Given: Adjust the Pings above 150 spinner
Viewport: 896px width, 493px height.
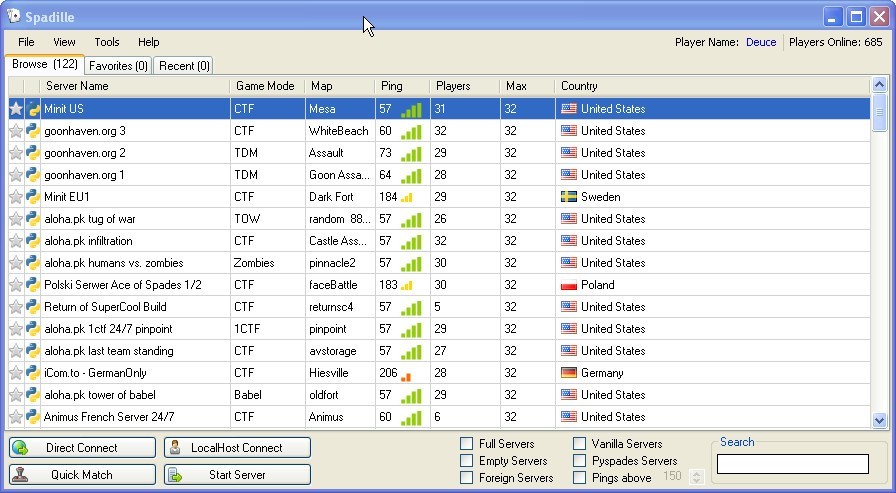Looking at the screenshot, I should (x=696, y=476).
